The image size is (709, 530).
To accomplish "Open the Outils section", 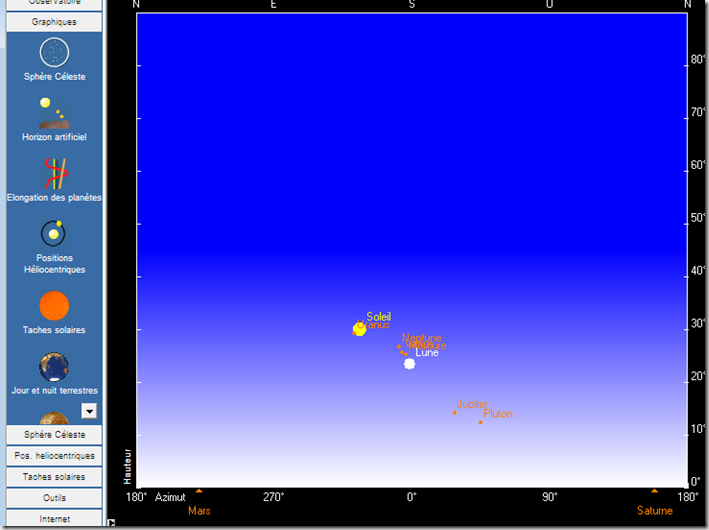I will (x=54, y=497).
